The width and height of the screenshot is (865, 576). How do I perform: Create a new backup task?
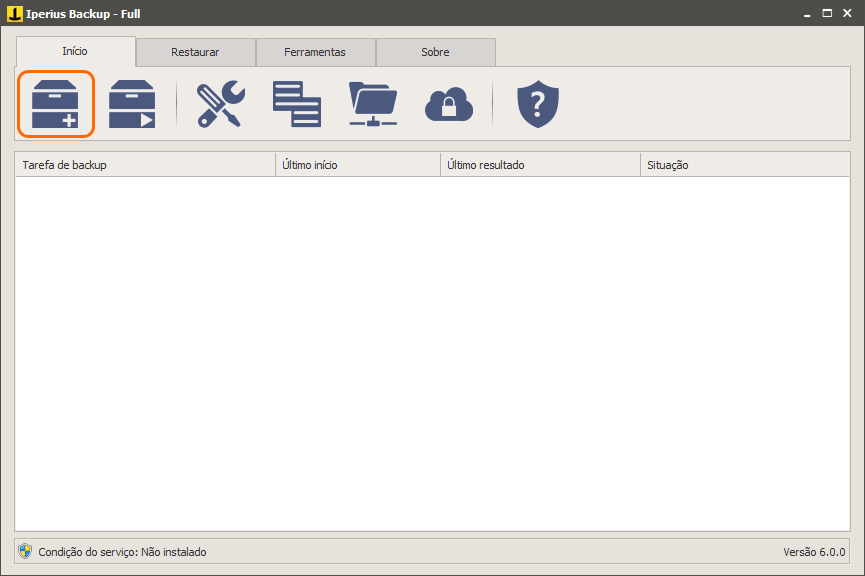[x=56, y=104]
